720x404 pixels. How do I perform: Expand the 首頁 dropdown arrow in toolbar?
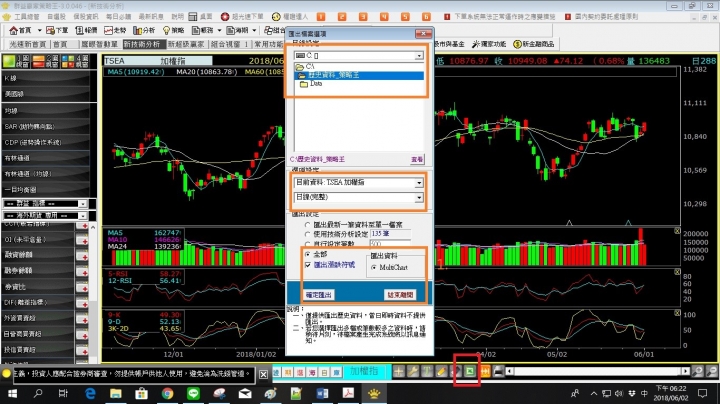[x=39, y=30]
